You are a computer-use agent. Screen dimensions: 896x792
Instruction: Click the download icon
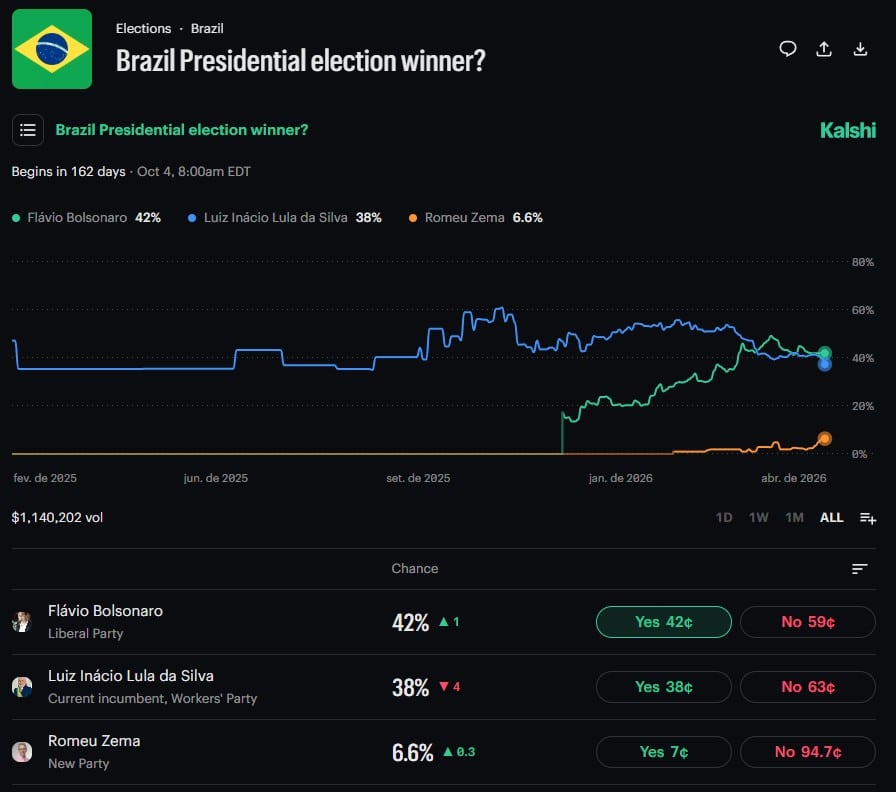point(860,49)
